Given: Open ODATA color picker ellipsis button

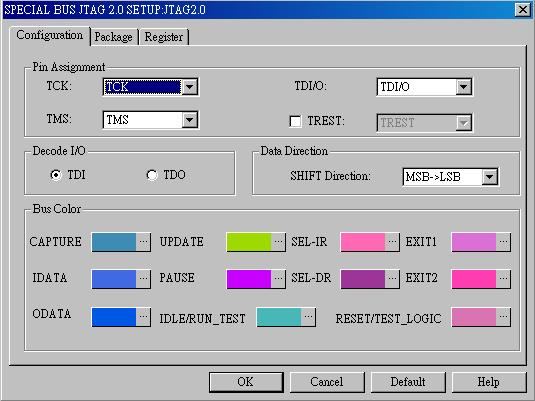Looking at the screenshot, I should pyautogui.click(x=143, y=317).
